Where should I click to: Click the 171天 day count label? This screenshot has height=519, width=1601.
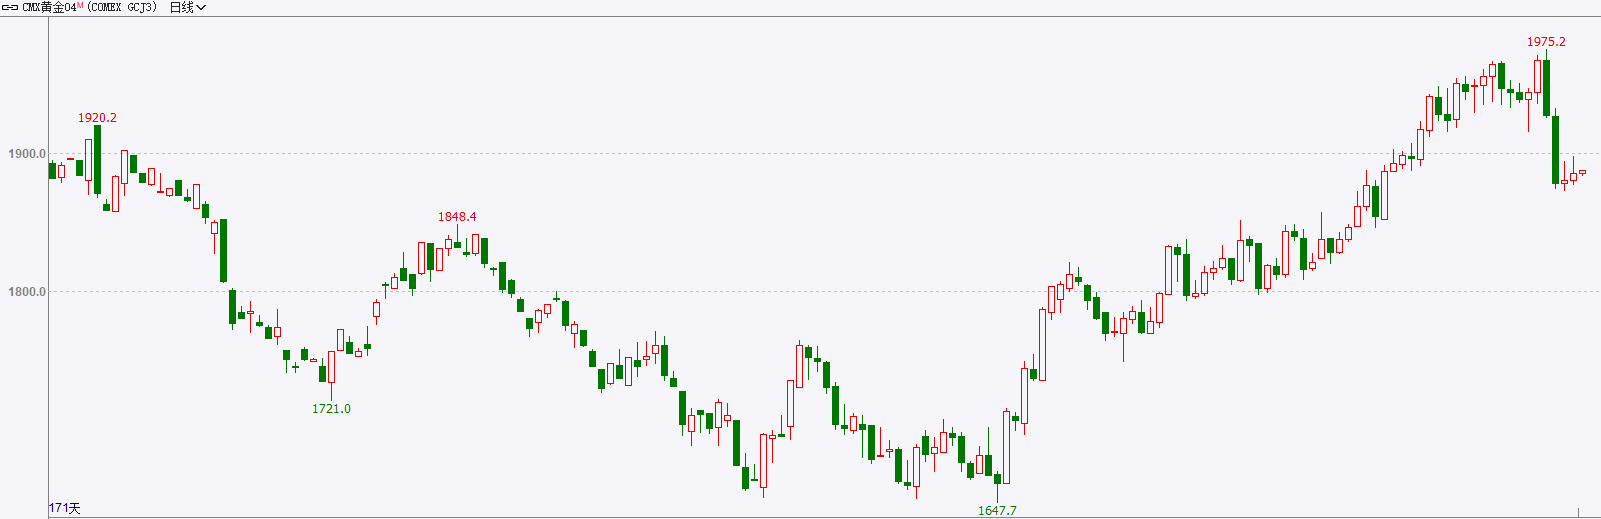[65, 508]
